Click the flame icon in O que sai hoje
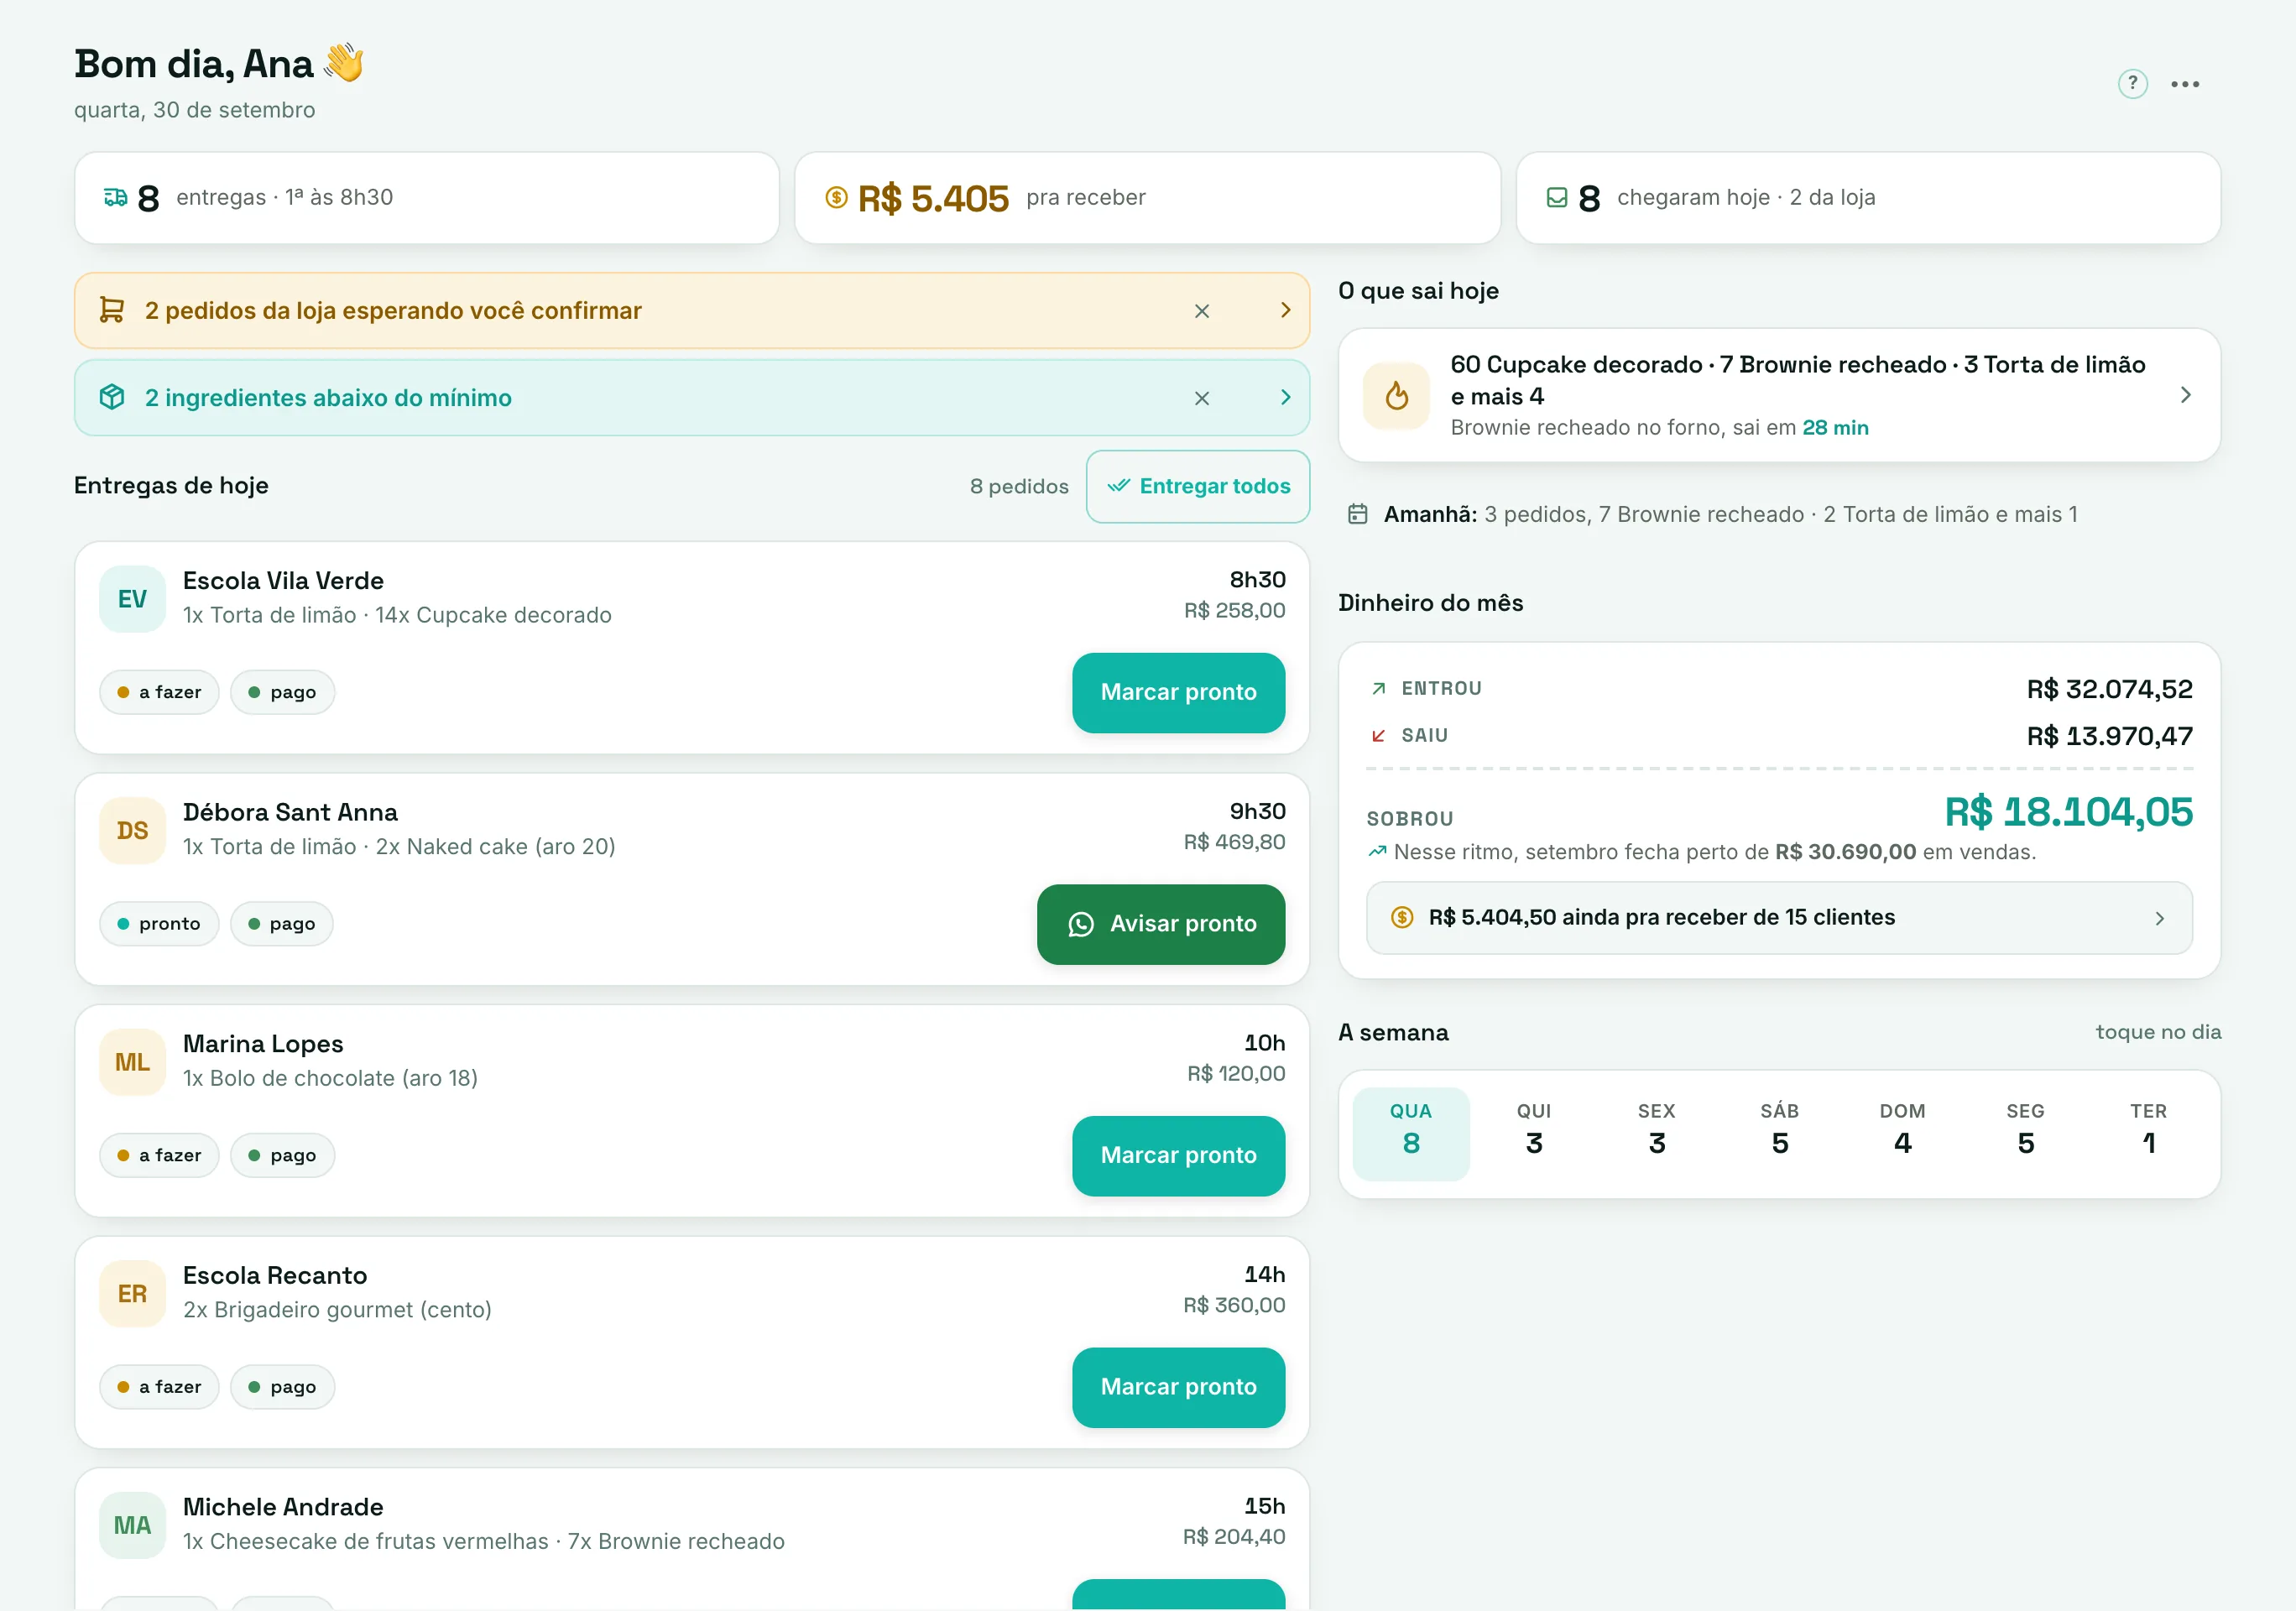Screen dimensions: 2296x1611 tap(1397, 395)
